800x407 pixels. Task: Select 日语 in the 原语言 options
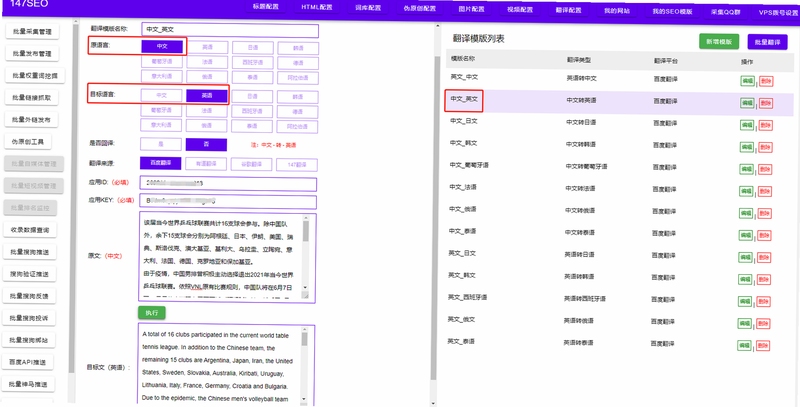click(x=253, y=47)
